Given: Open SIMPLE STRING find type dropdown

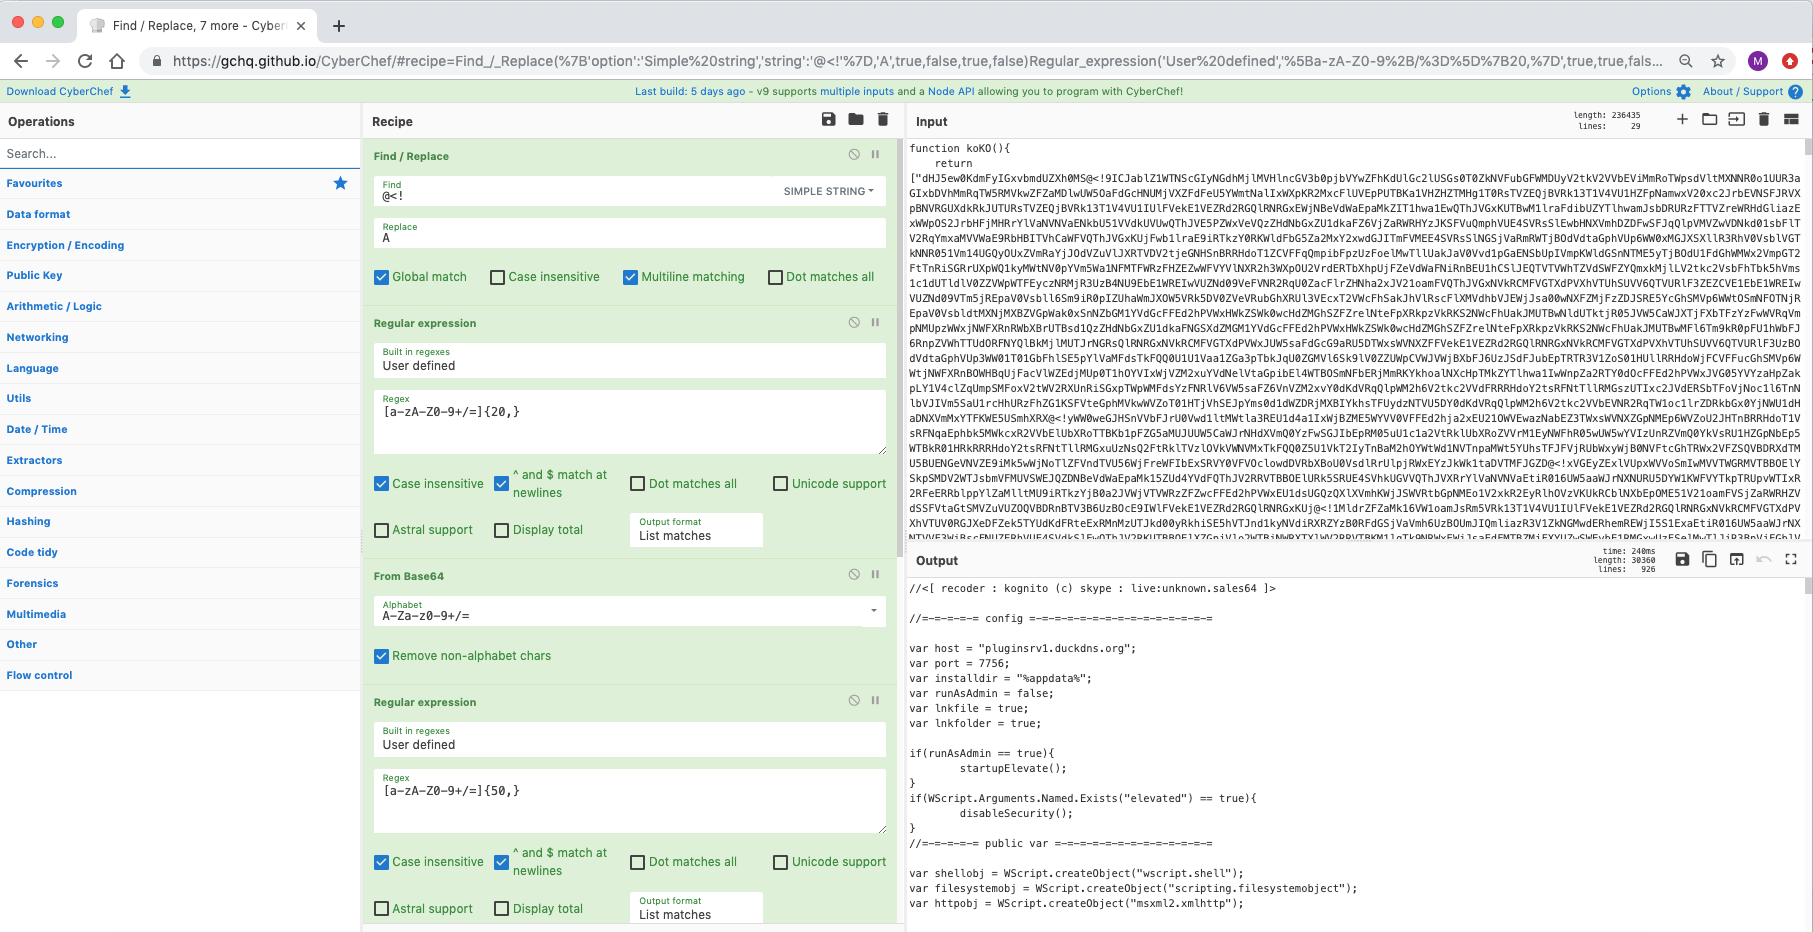Looking at the screenshot, I should tap(829, 191).
